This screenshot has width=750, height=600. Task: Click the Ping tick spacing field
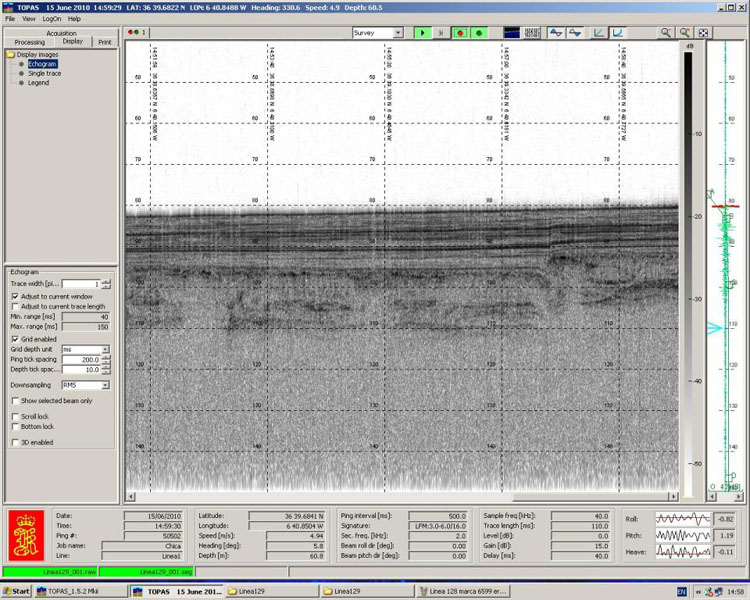pyautogui.click(x=83, y=359)
